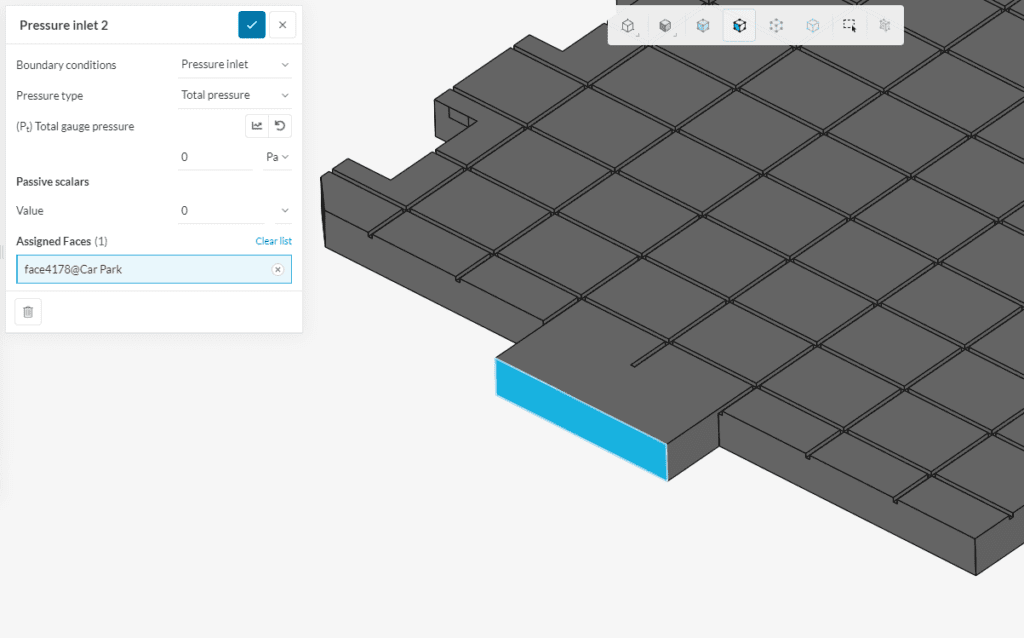
Task: Remove face4178@Car Park from assigned faces
Action: 278,269
